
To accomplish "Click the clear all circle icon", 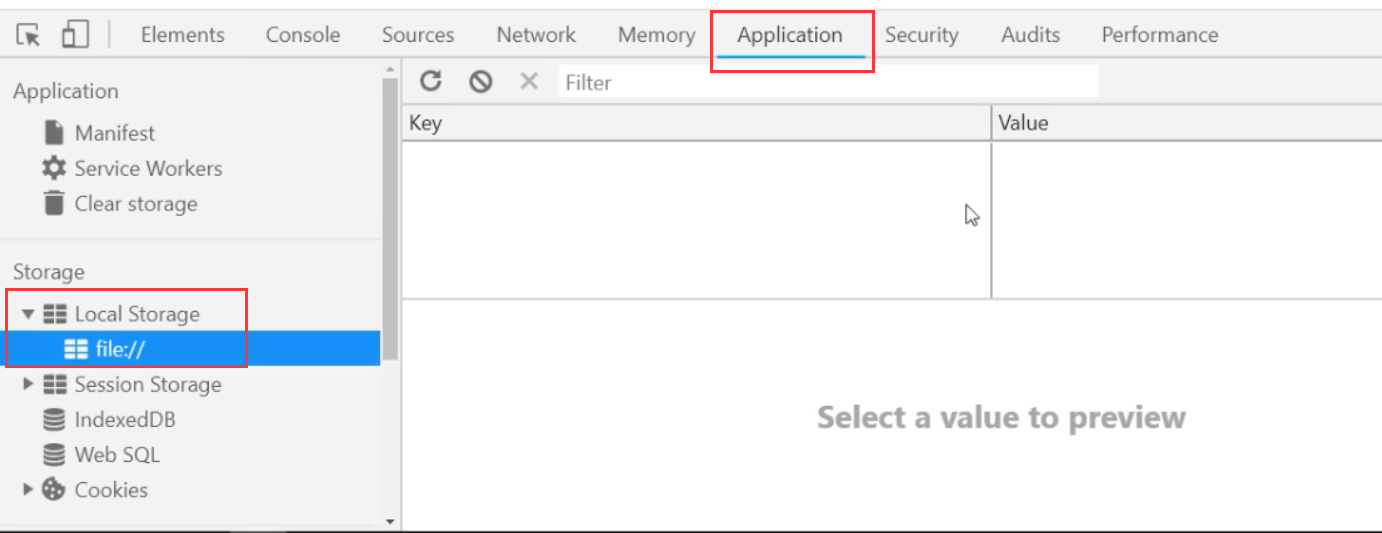I will pos(481,82).
